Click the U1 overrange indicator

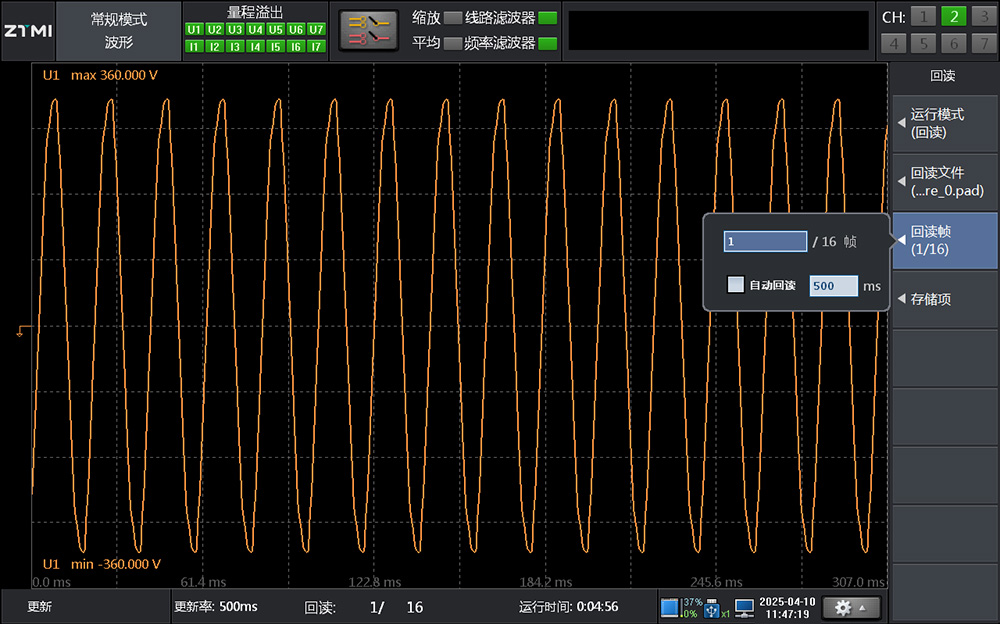(x=193, y=30)
